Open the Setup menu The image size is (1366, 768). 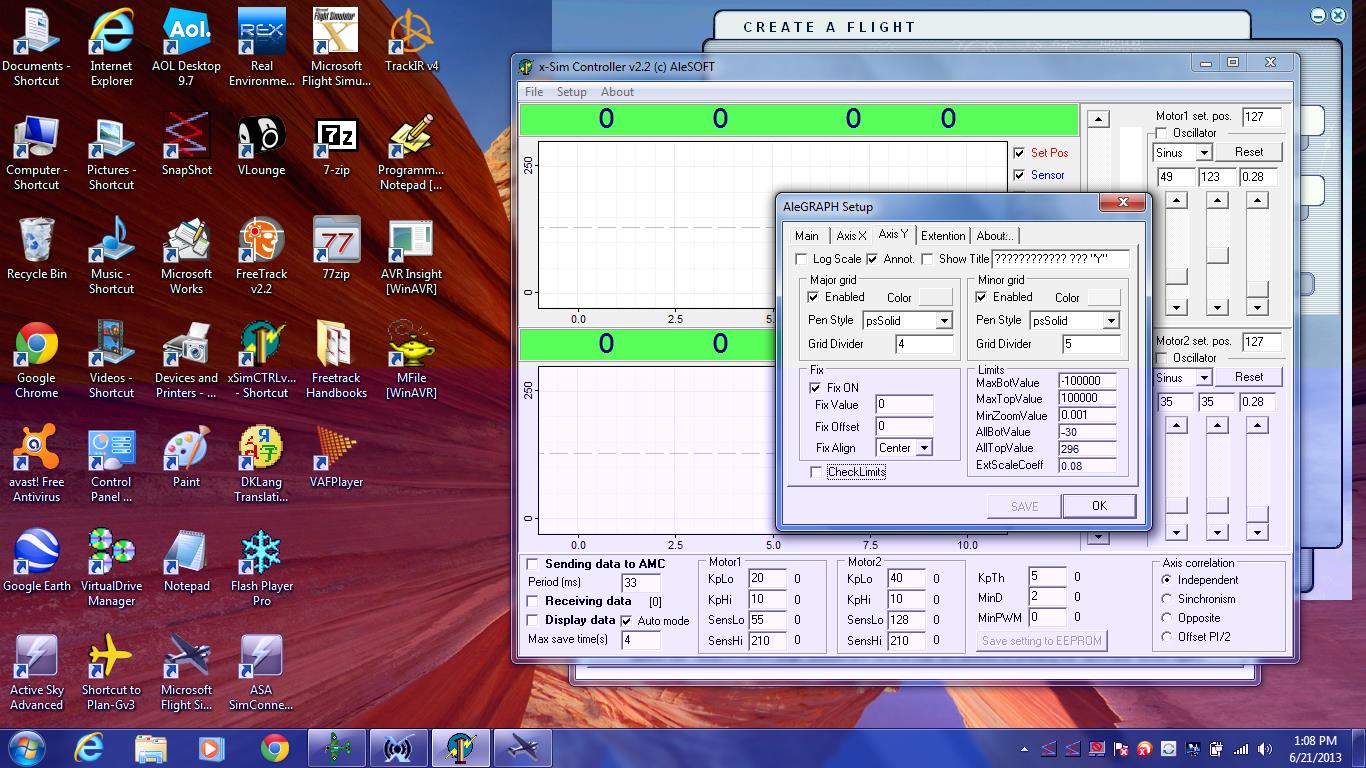[x=571, y=92]
